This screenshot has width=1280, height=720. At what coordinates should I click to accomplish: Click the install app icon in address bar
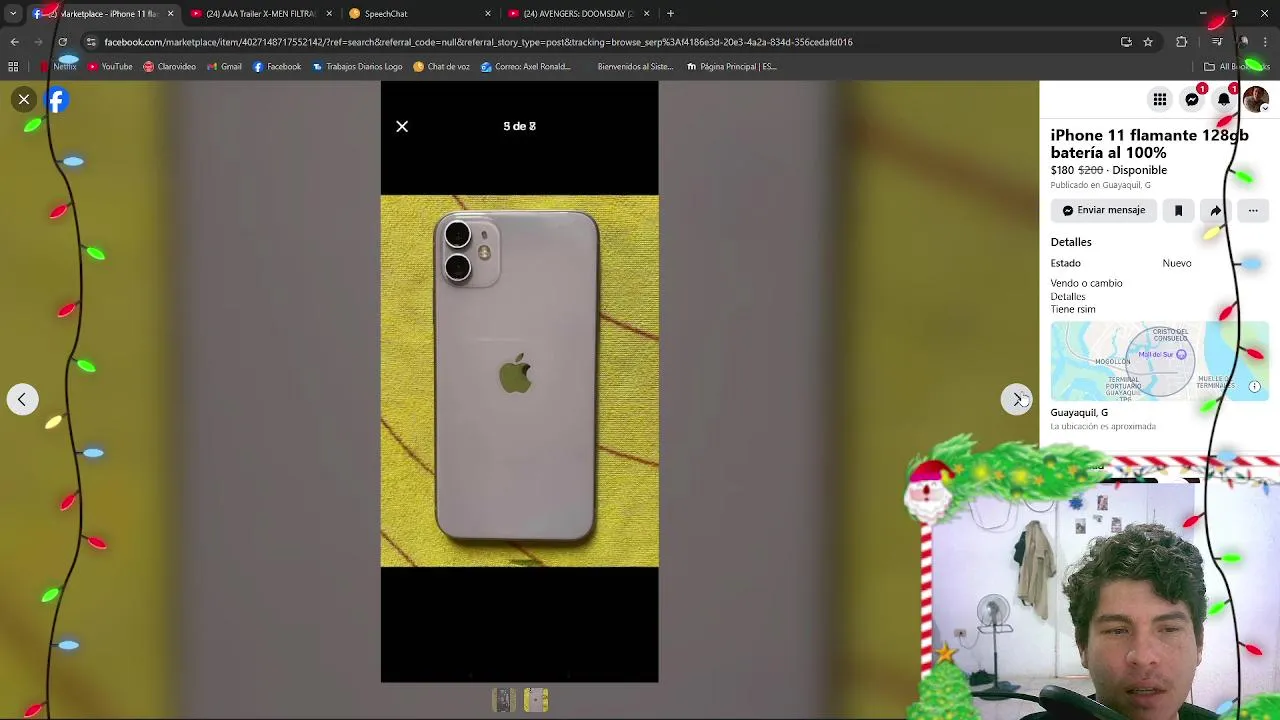coord(1126,42)
